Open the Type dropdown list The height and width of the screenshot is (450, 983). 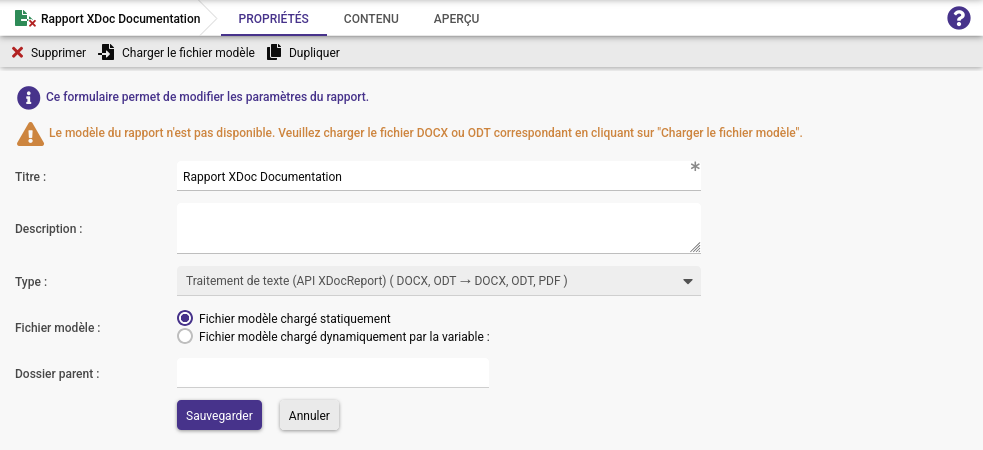[439, 281]
